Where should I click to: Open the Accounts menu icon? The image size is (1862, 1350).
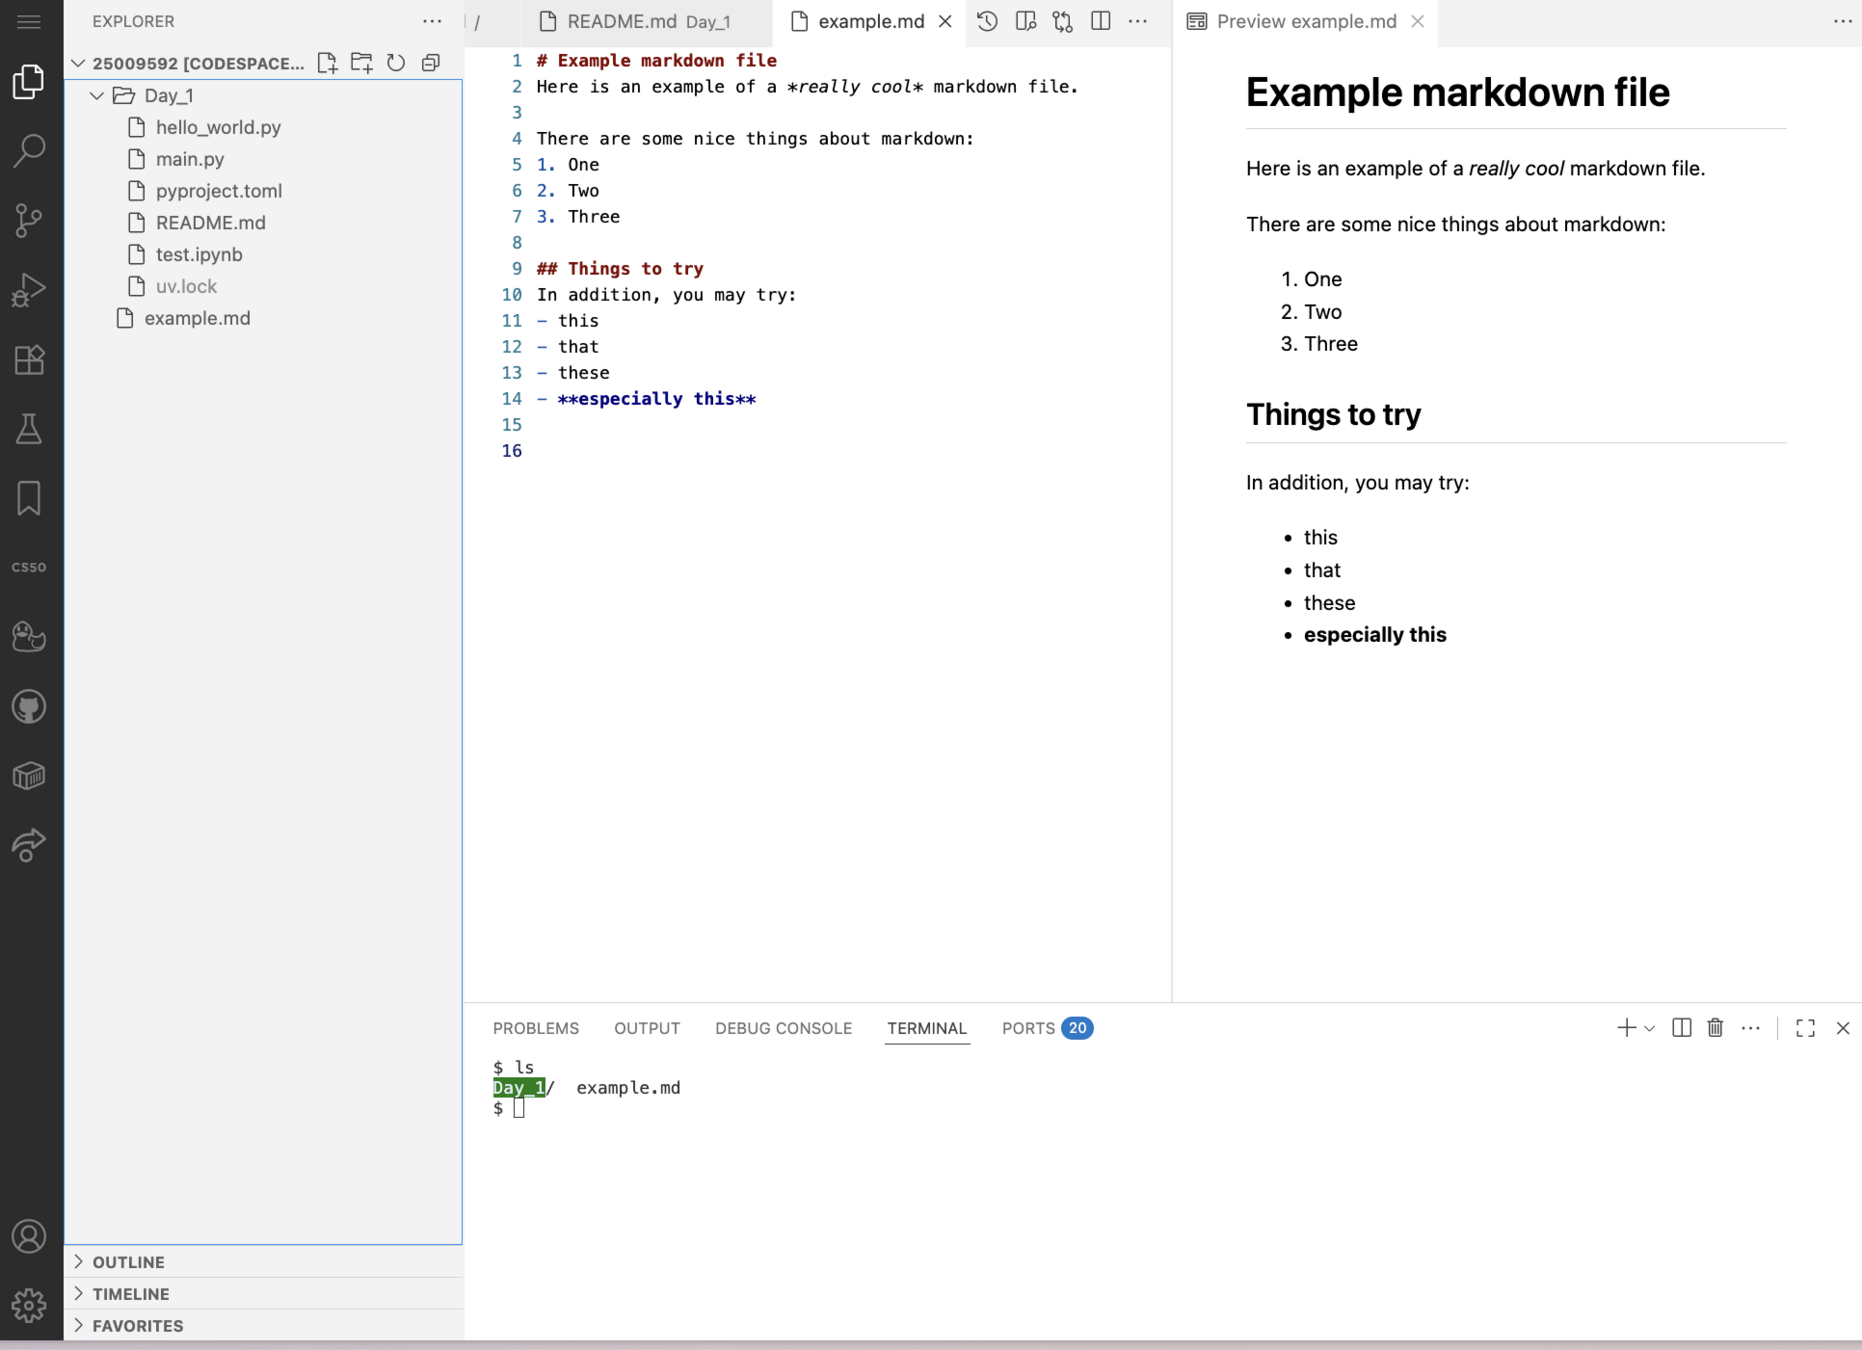pos(29,1237)
